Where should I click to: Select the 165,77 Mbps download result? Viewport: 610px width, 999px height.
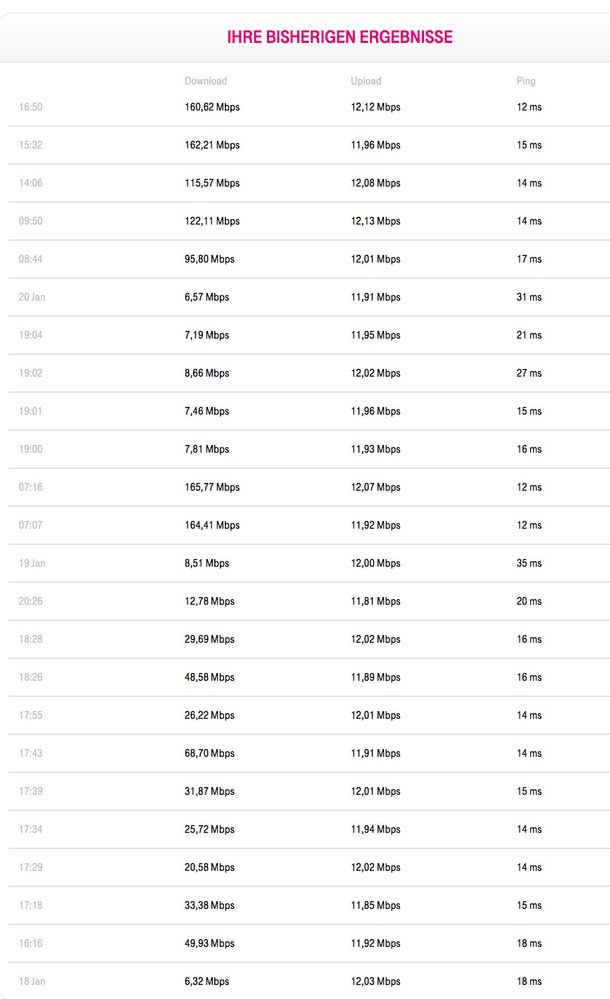[212, 487]
